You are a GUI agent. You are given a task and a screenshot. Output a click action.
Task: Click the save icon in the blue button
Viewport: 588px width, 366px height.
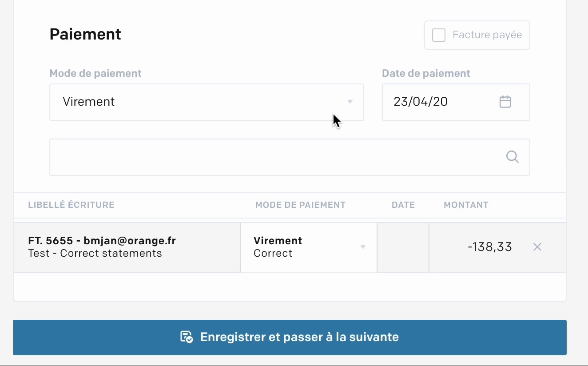tap(186, 337)
